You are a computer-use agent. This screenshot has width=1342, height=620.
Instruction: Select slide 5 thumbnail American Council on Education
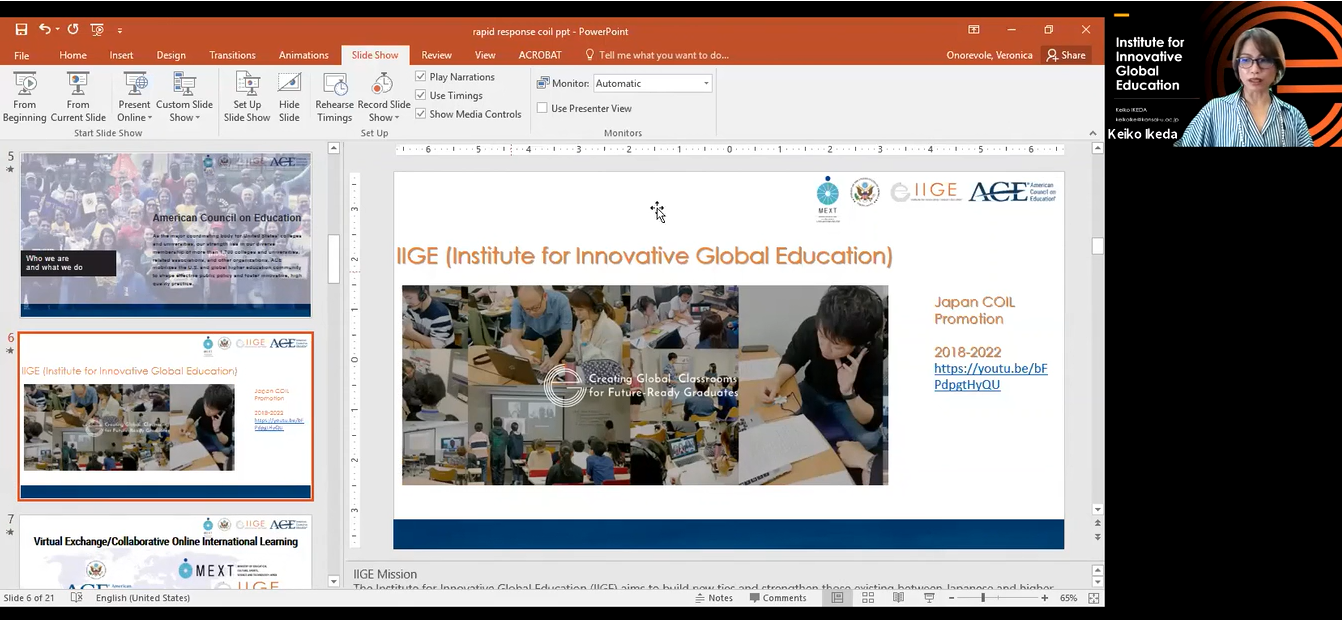[x=165, y=234]
